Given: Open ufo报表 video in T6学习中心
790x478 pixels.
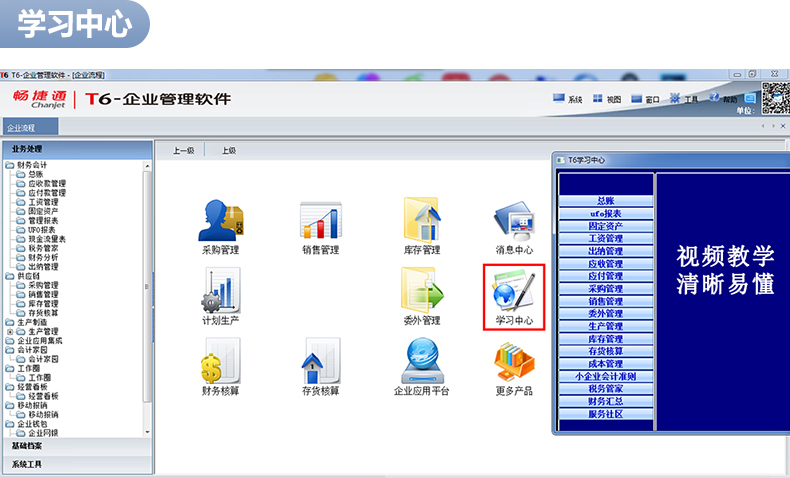Looking at the screenshot, I should pos(606,213).
